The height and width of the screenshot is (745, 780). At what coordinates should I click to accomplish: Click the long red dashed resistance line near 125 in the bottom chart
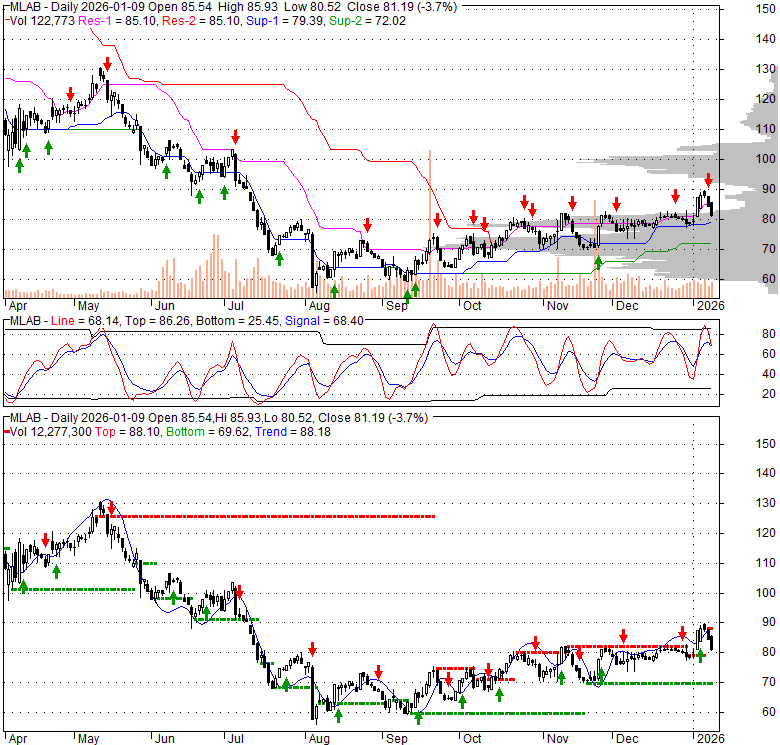pos(266,516)
